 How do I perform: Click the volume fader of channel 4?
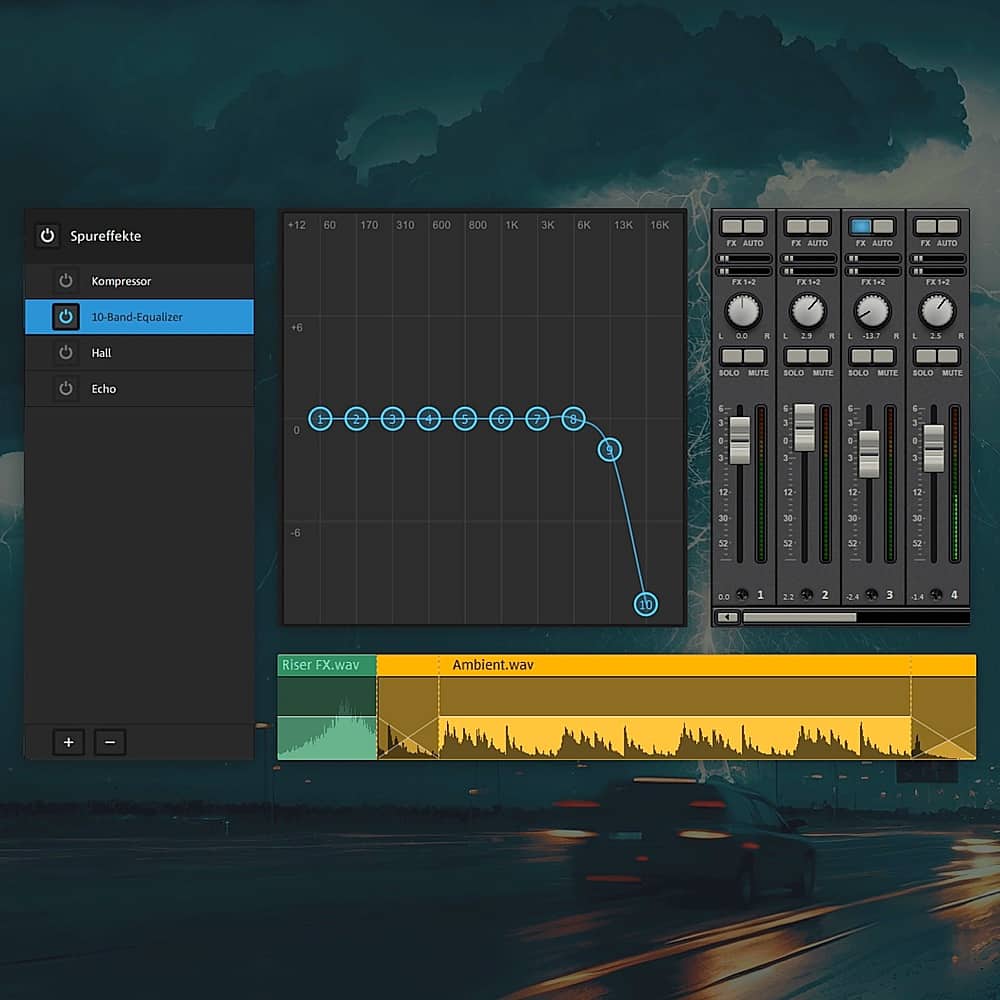coord(933,447)
